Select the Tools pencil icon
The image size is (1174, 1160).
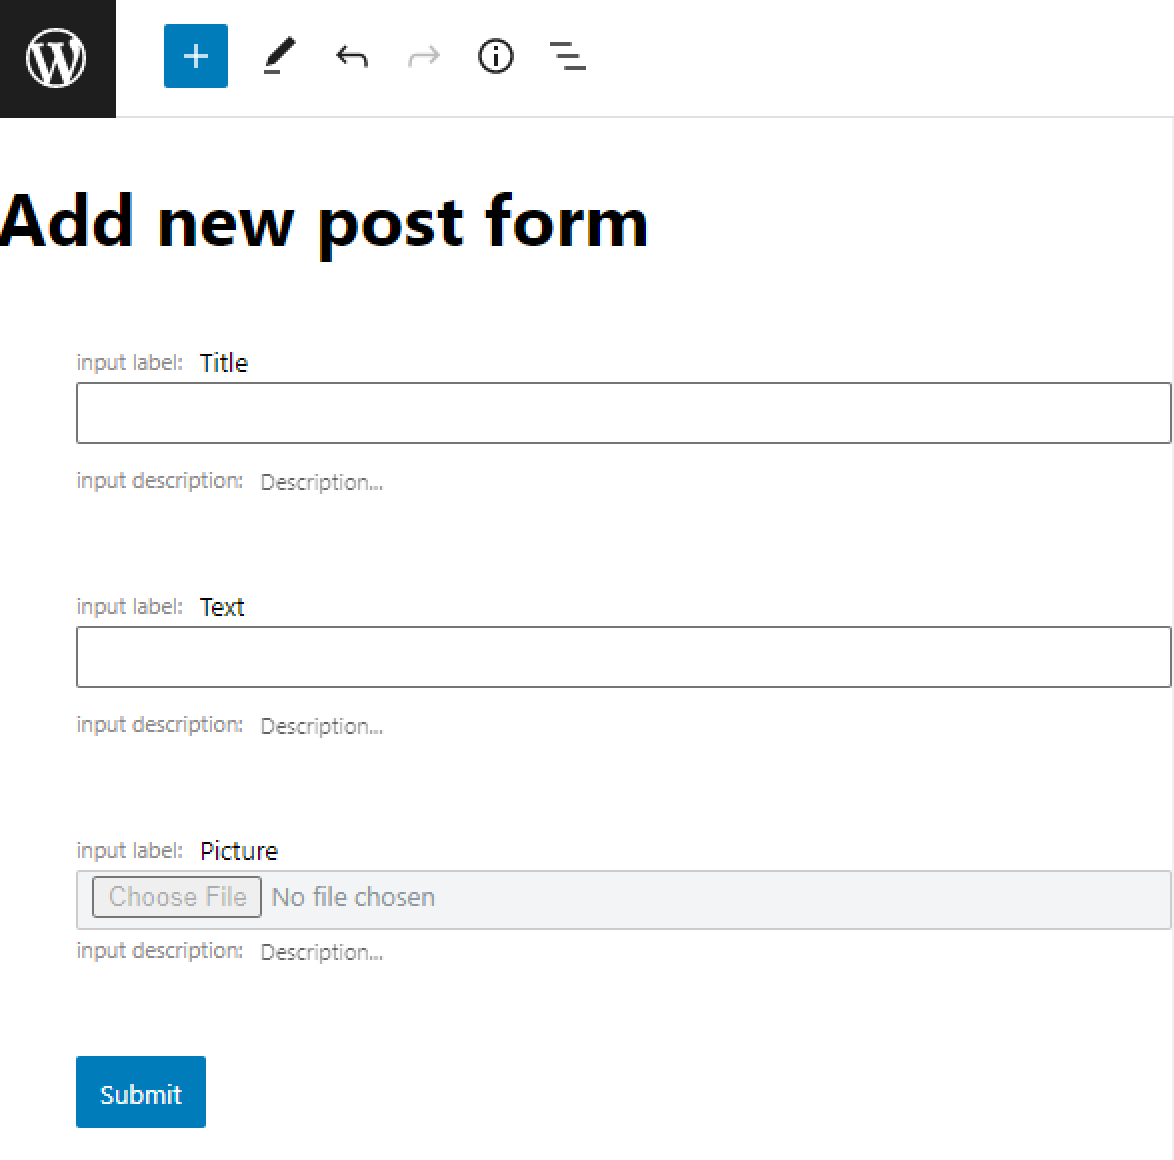(280, 57)
